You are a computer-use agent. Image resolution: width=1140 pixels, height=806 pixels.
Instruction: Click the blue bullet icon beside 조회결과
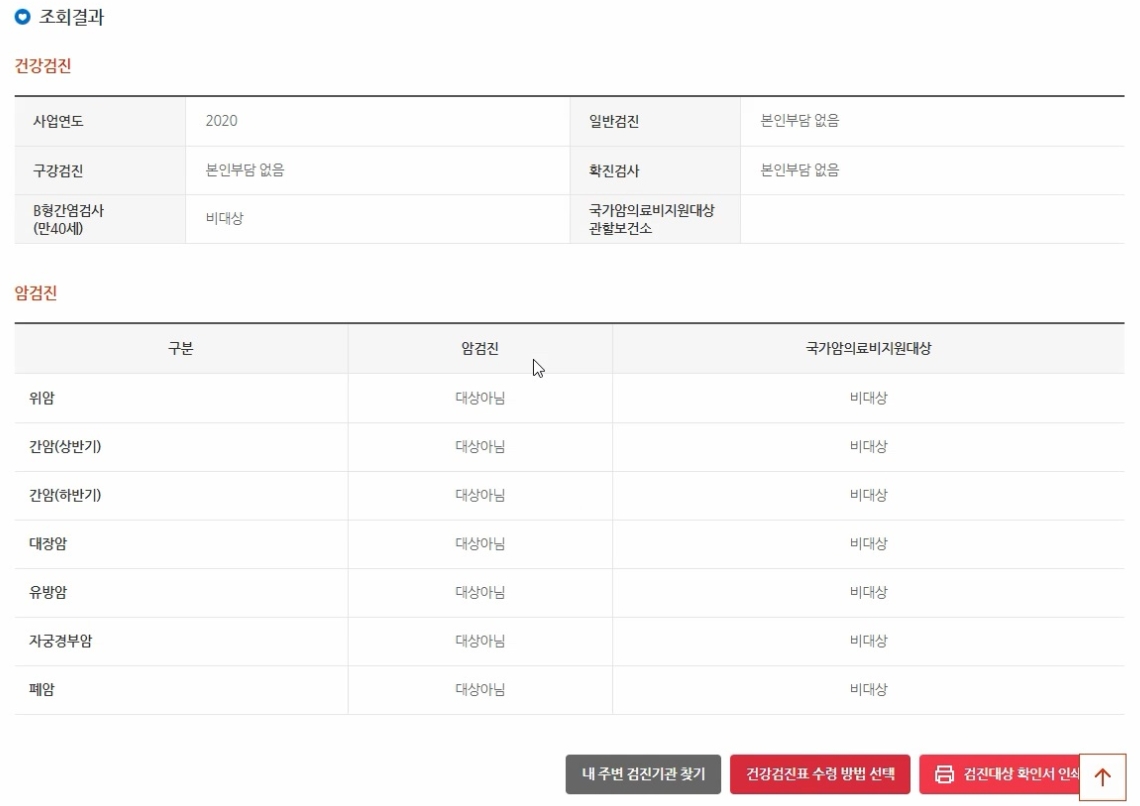23,17
